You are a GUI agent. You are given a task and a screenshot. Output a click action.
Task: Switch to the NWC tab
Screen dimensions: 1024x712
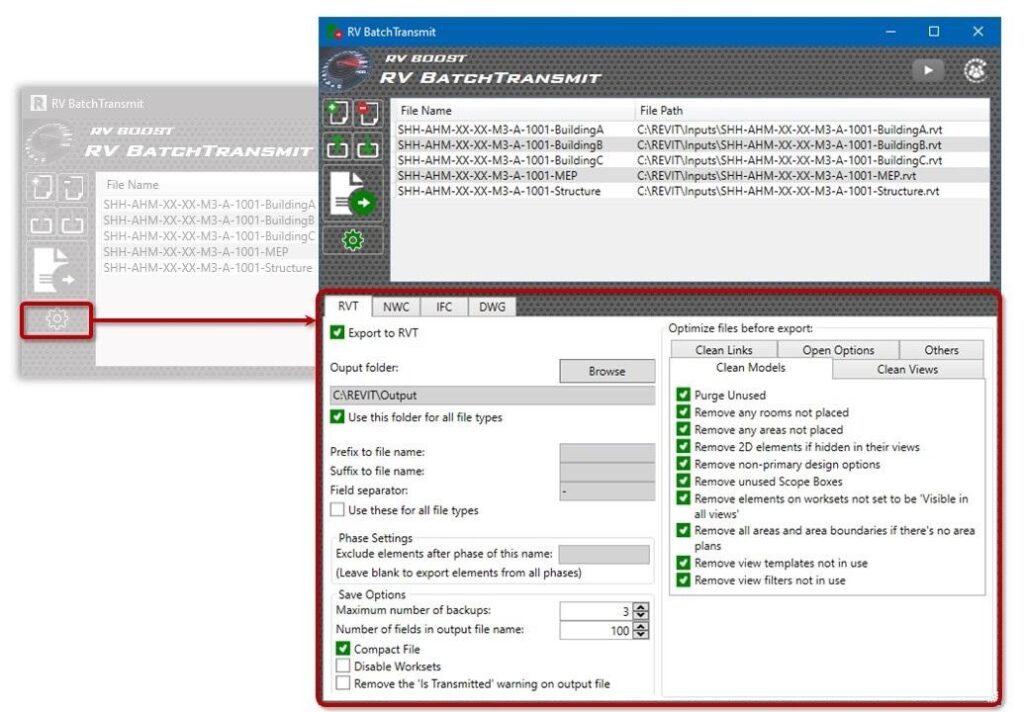click(x=396, y=307)
